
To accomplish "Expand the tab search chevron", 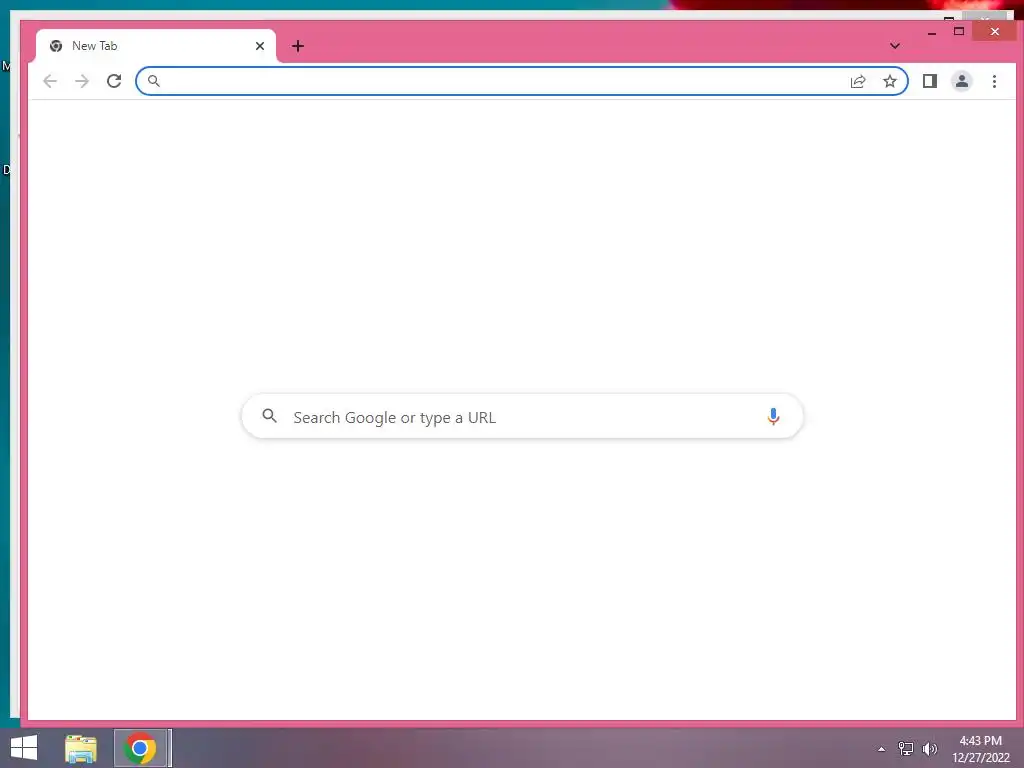I will pyautogui.click(x=895, y=46).
